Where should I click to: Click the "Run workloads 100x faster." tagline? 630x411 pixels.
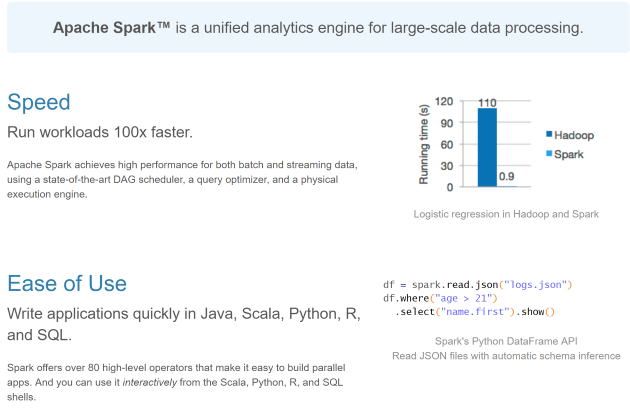100,132
